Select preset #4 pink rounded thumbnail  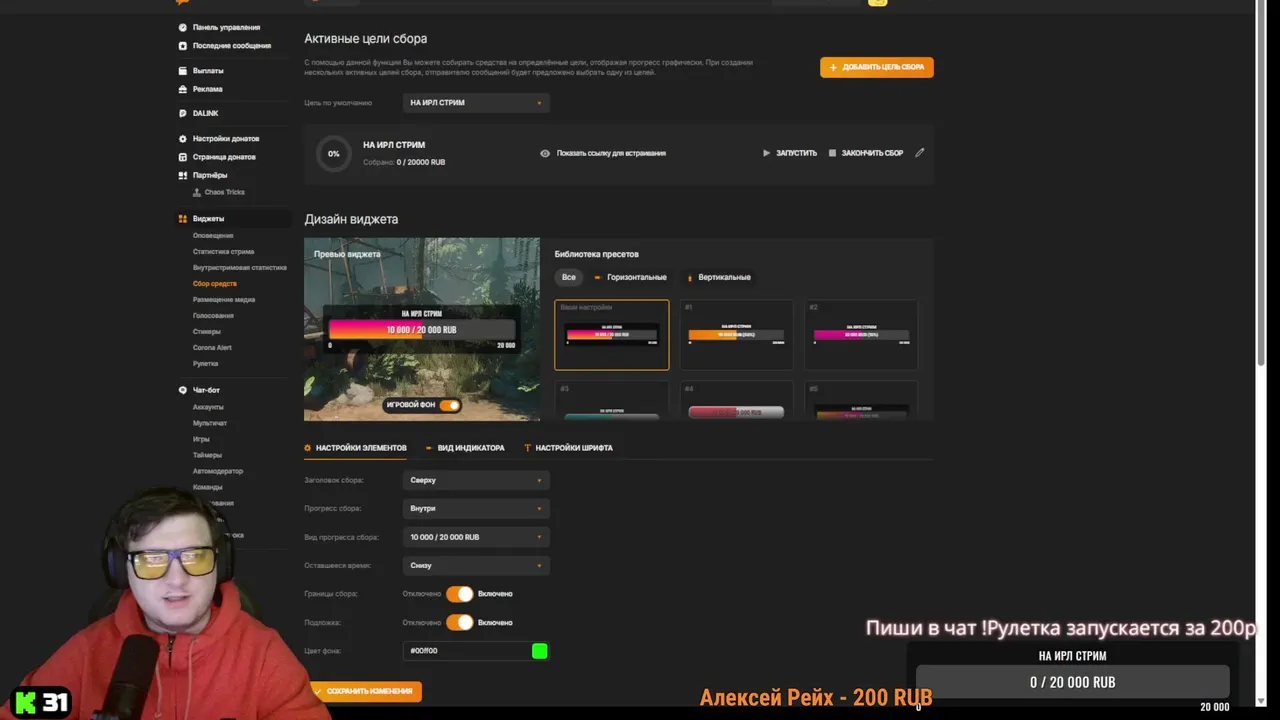point(736,401)
